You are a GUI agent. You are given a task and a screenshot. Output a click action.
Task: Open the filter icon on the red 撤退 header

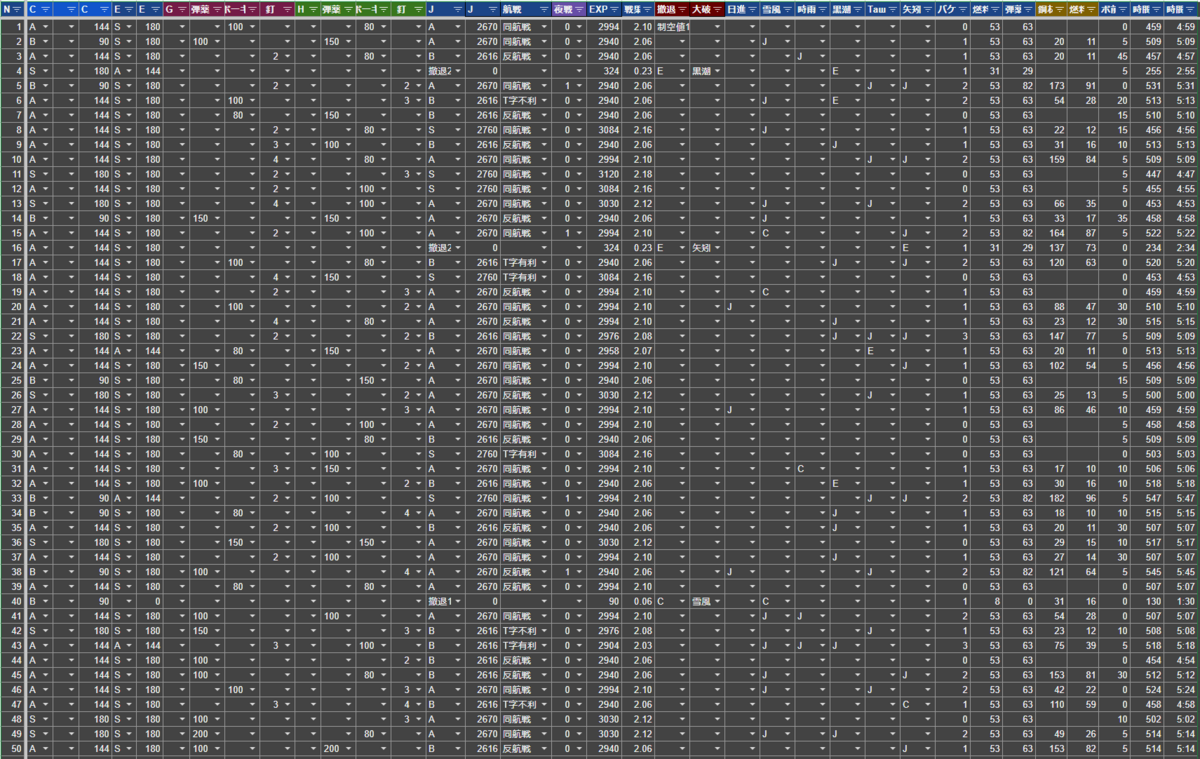pyautogui.click(x=682, y=9)
